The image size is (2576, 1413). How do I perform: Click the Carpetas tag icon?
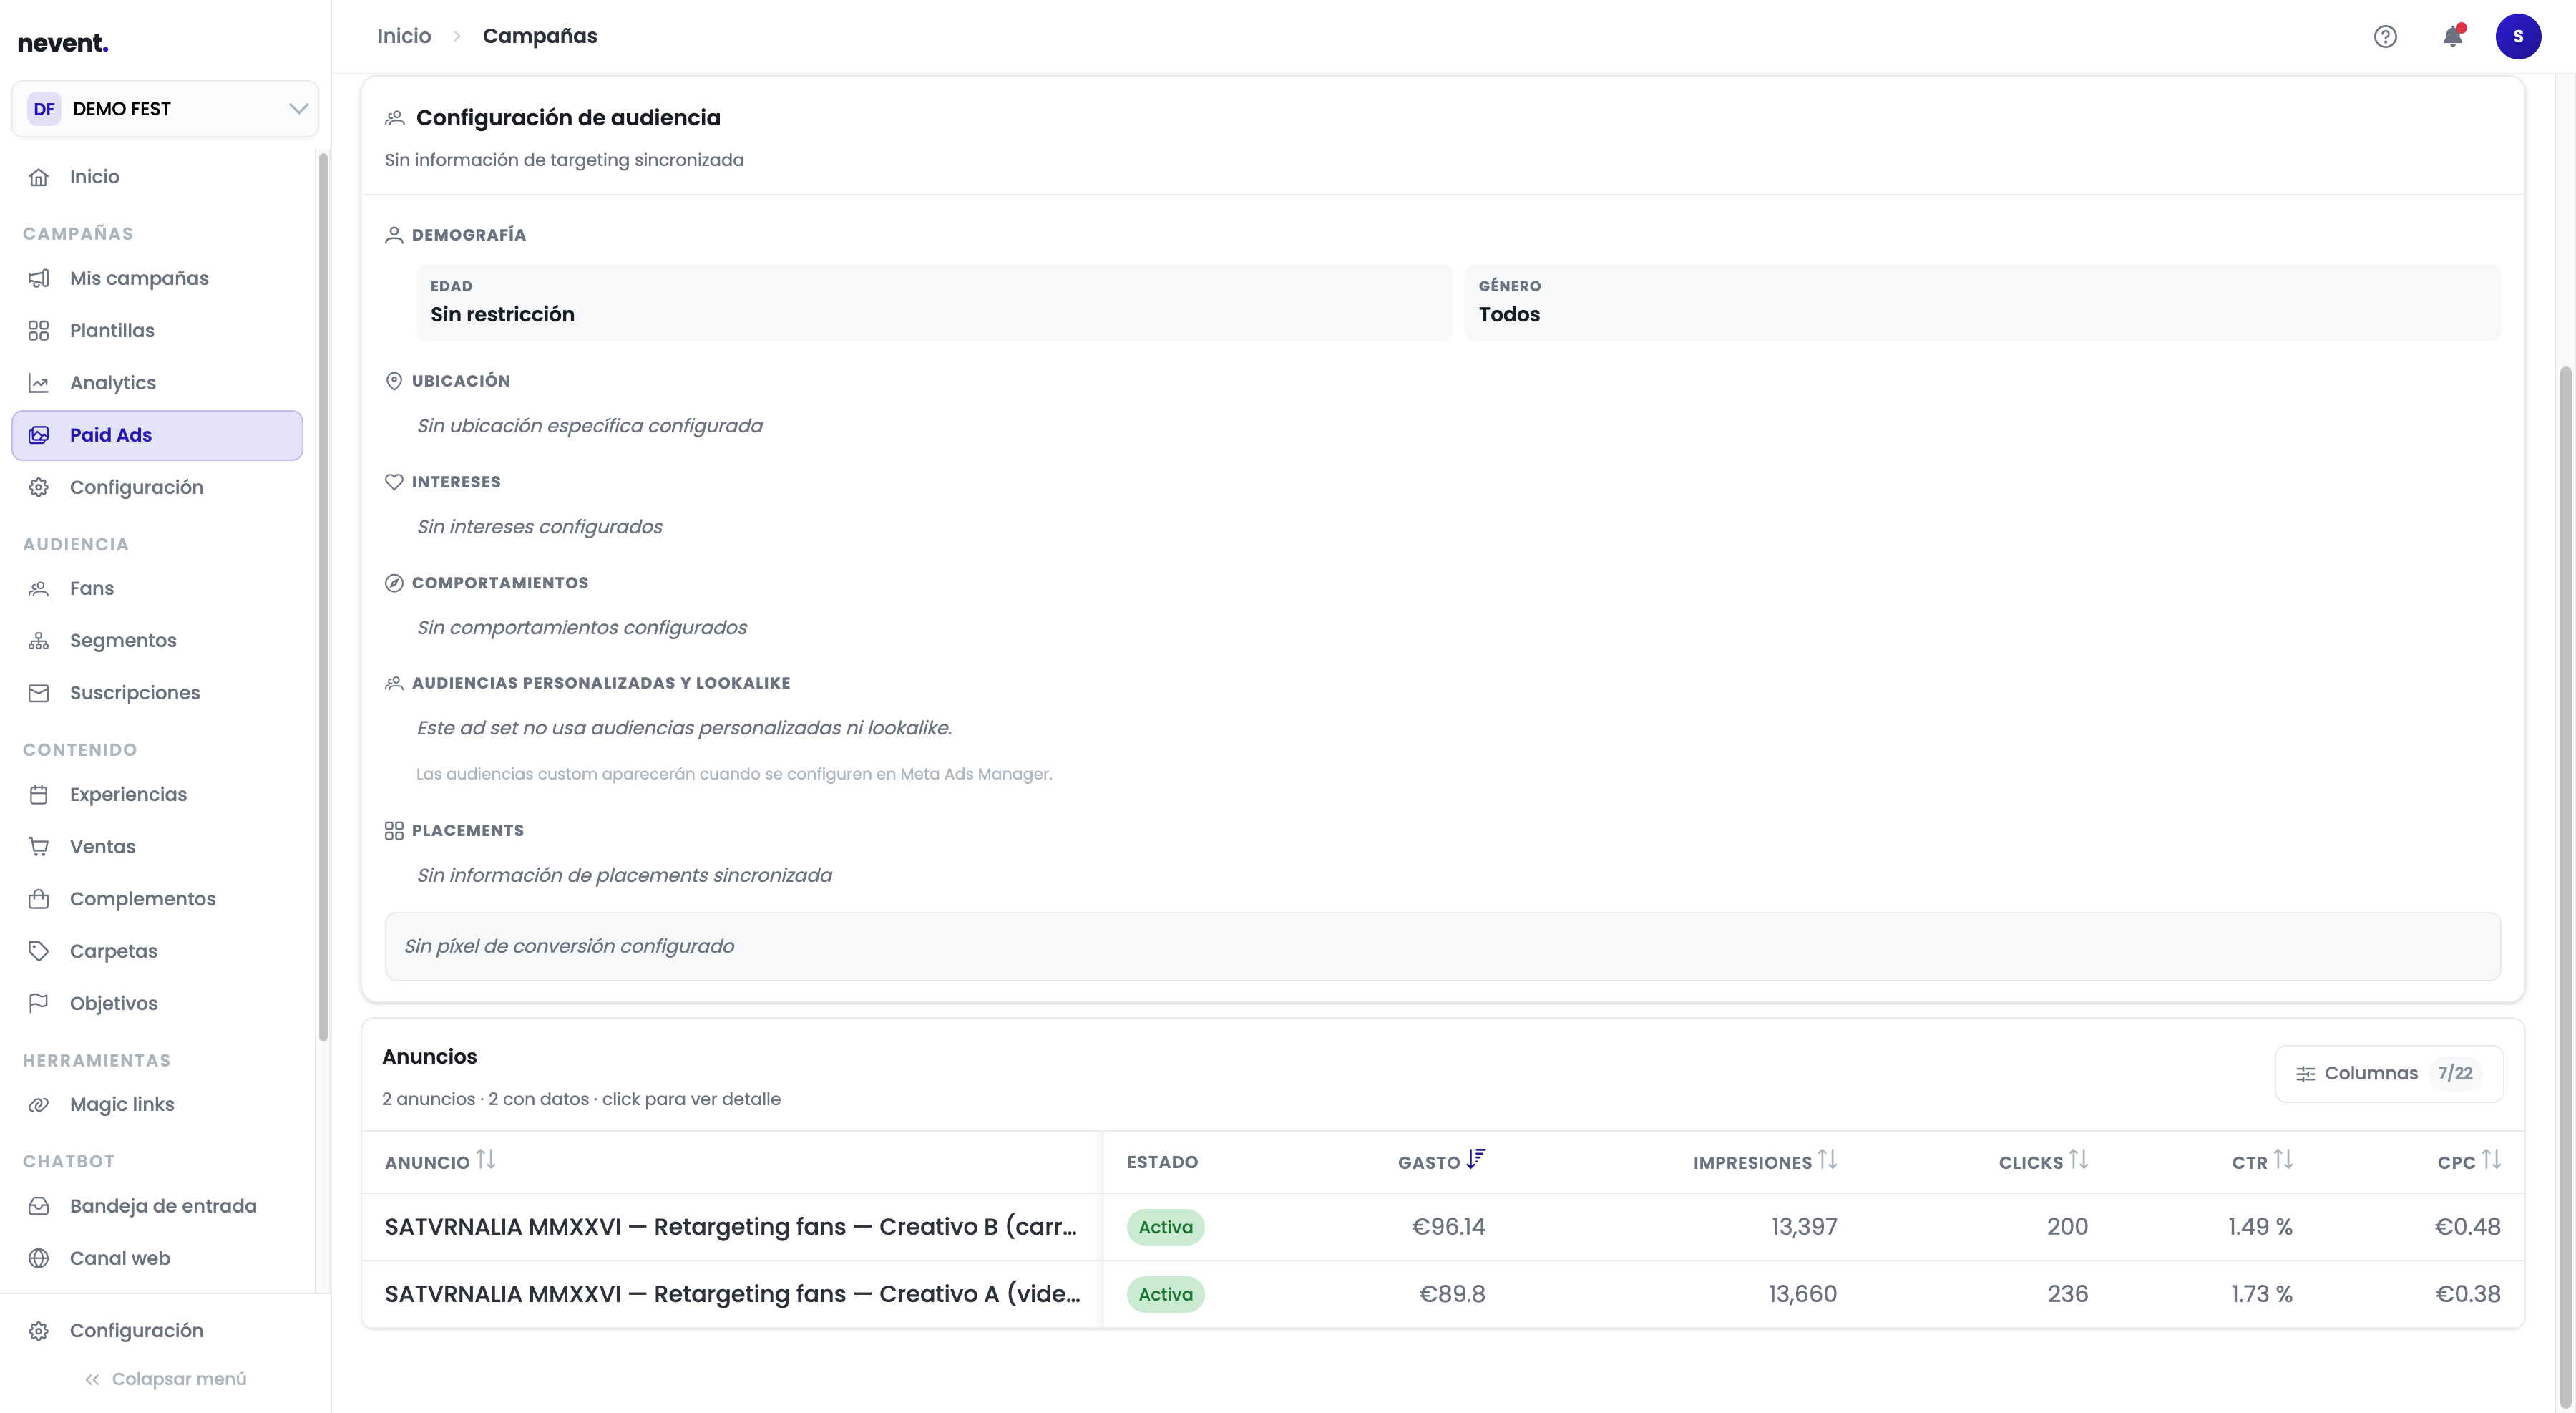(x=39, y=951)
